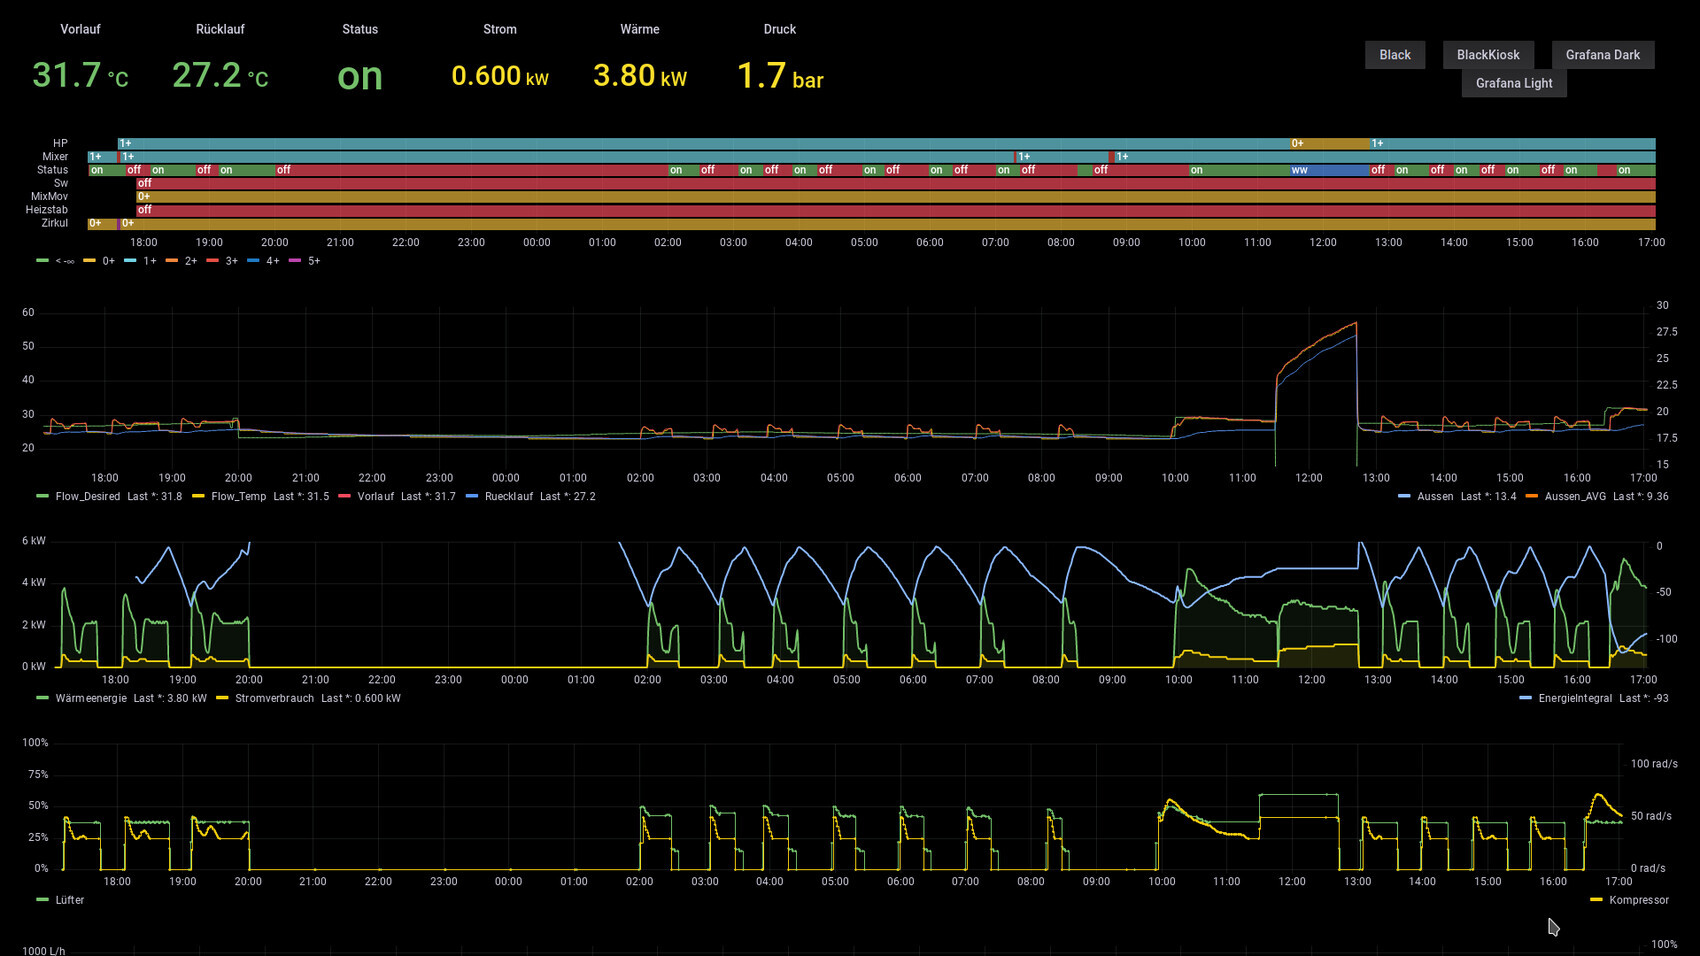Click the Kompressor legend color marker
Screen dimensions: 1700x956
pyautogui.click(x=1596, y=900)
